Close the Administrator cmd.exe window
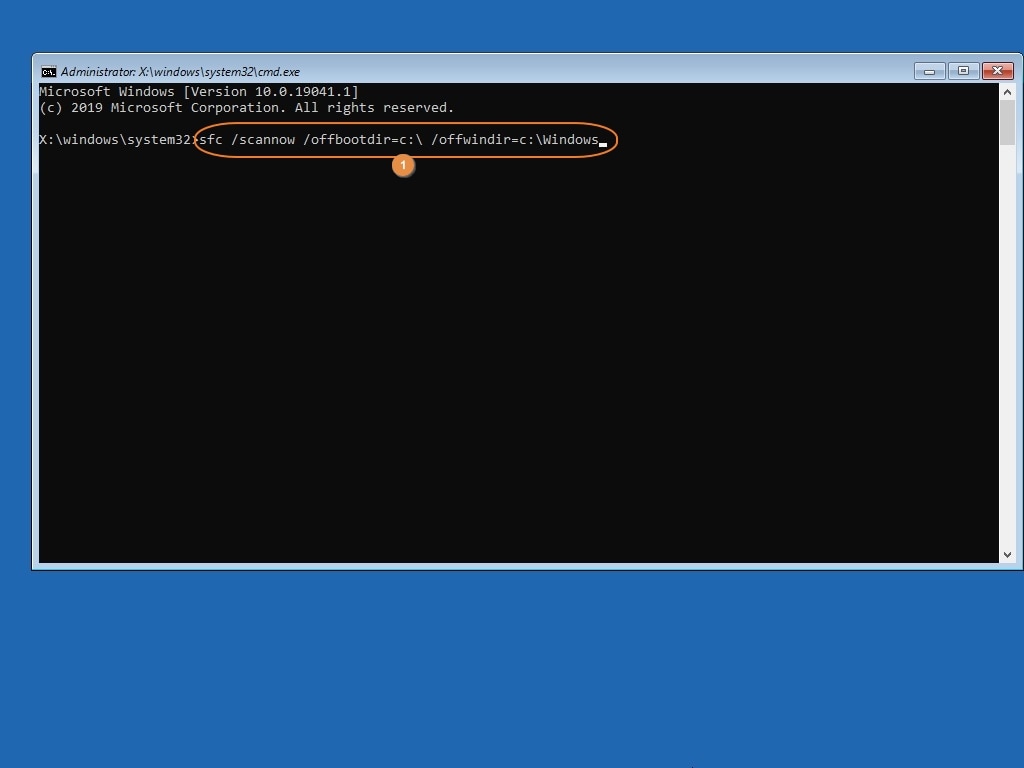This screenshot has height=768, width=1024. pyautogui.click(x=997, y=71)
